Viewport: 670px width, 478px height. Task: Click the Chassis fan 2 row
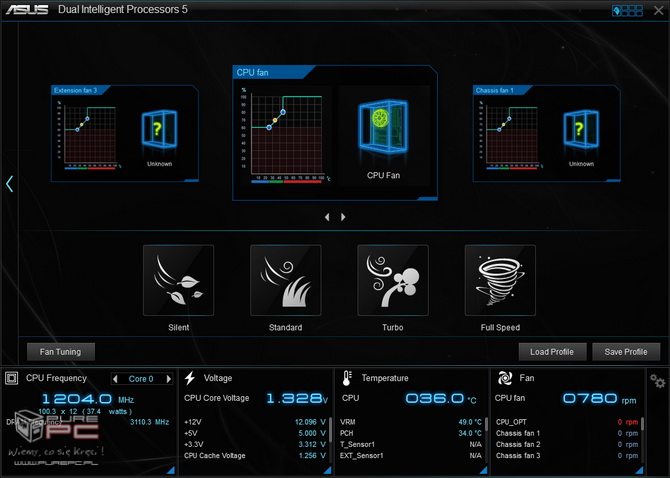pos(567,444)
